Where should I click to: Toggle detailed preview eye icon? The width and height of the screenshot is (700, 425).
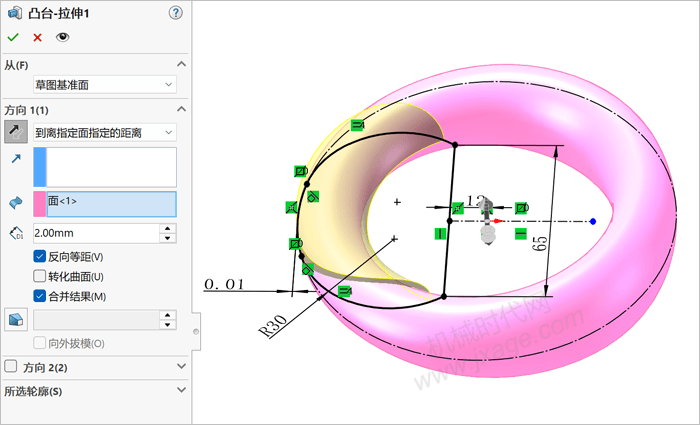(62, 37)
